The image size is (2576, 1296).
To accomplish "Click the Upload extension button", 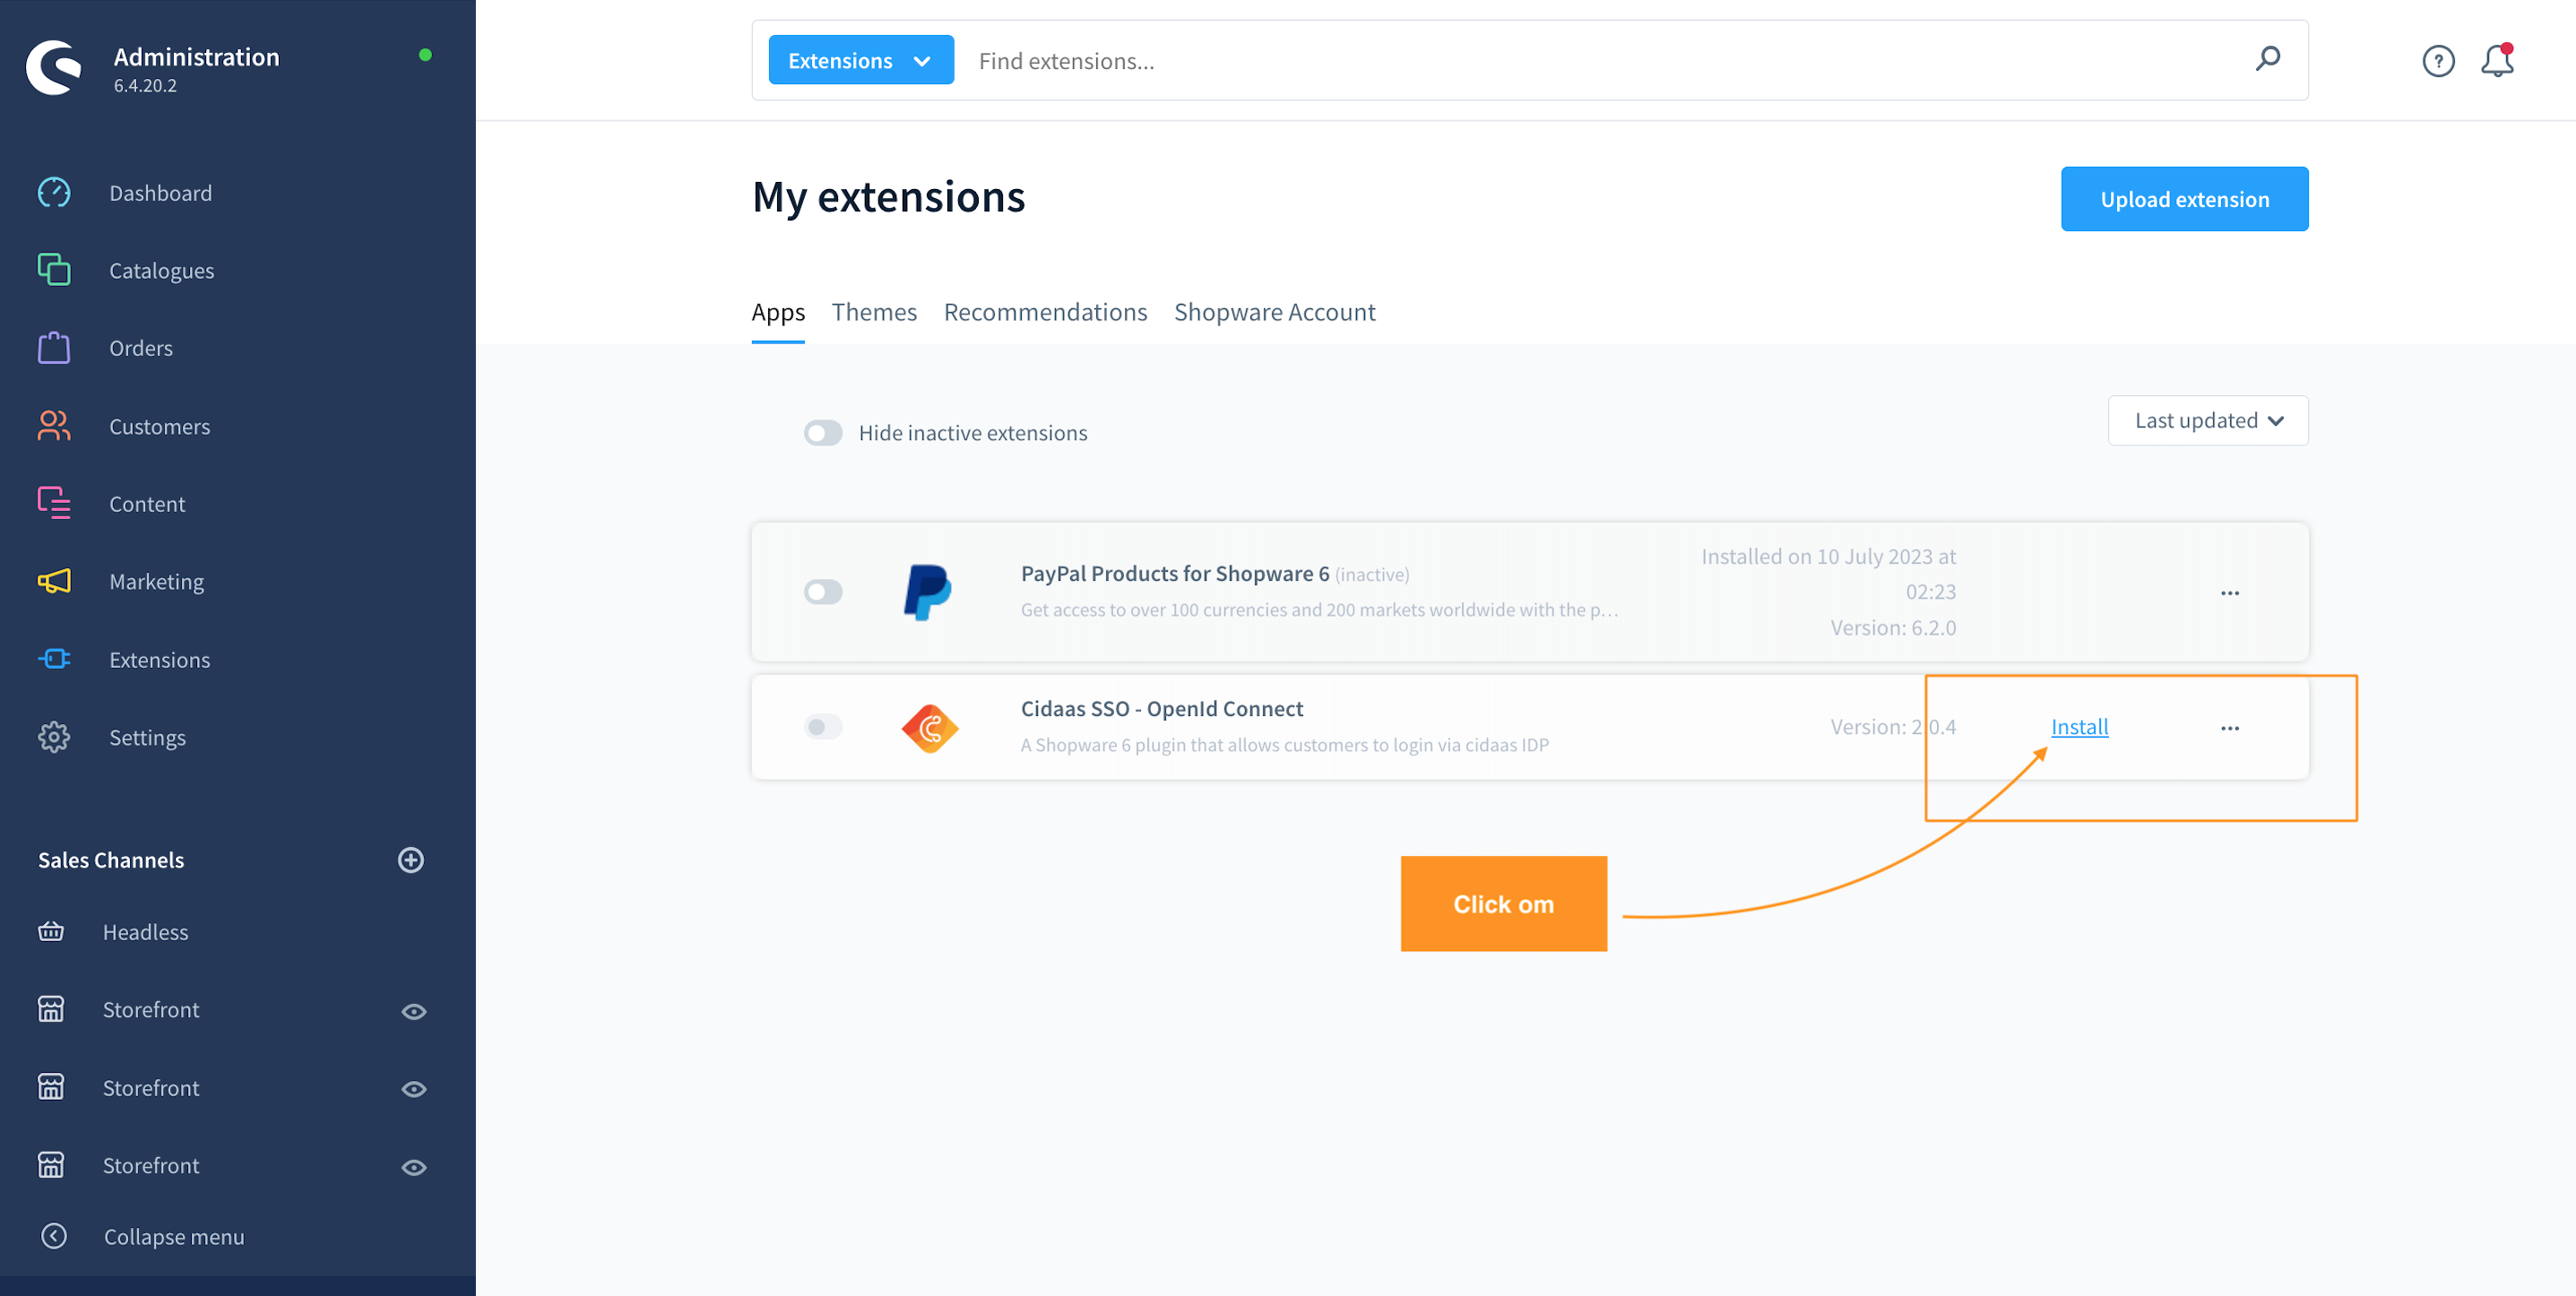I will click(x=2184, y=199).
